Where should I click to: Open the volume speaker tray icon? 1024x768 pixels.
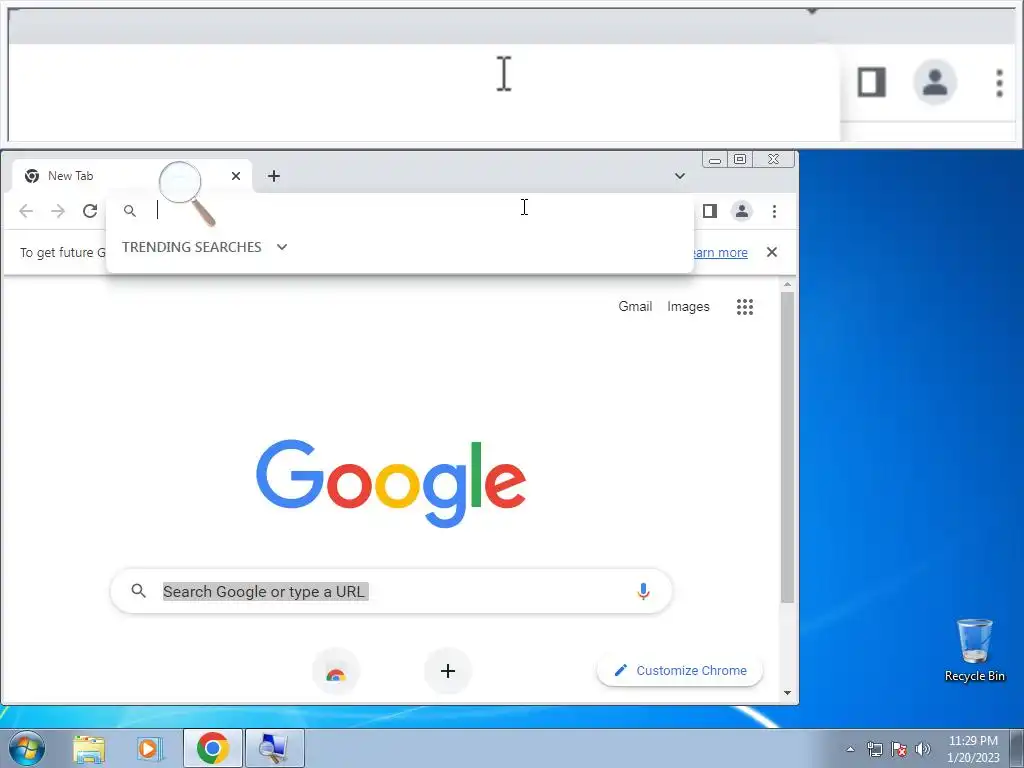pyautogui.click(x=923, y=749)
